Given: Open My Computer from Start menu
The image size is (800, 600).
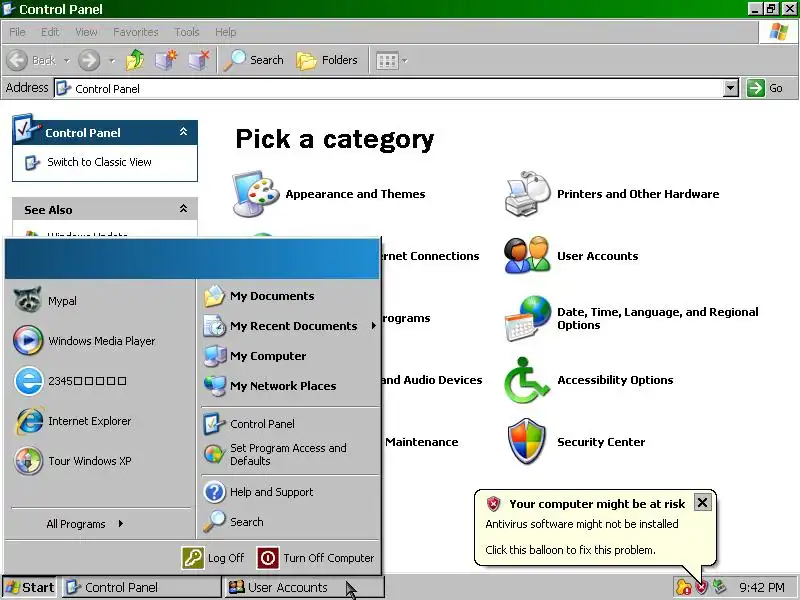Looking at the screenshot, I should point(290,356).
